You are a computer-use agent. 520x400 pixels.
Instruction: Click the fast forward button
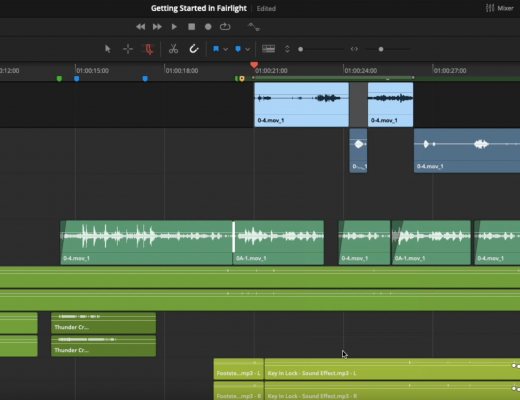coord(157,27)
